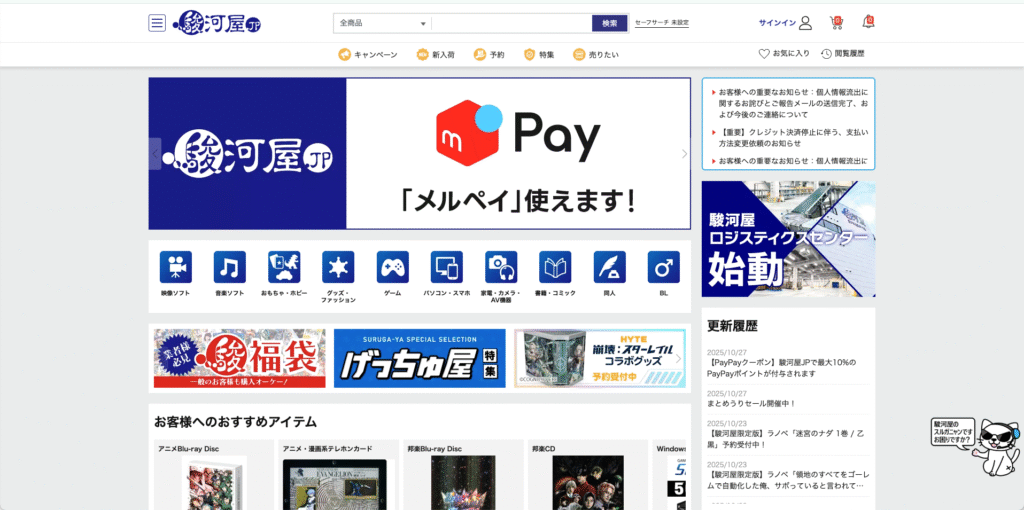Open the shopping cart icon
Viewport: 1024px width, 510px height.
point(836,23)
